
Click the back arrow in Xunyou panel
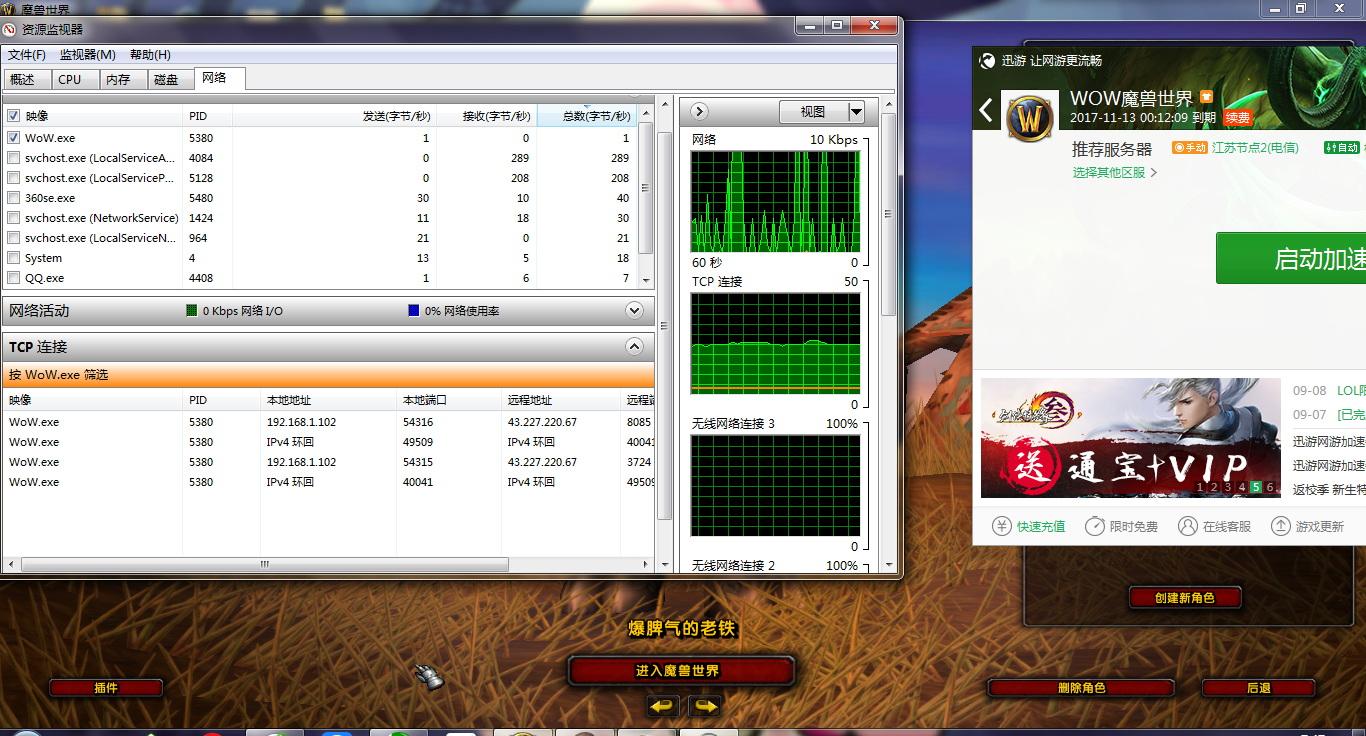pos(987,110)
